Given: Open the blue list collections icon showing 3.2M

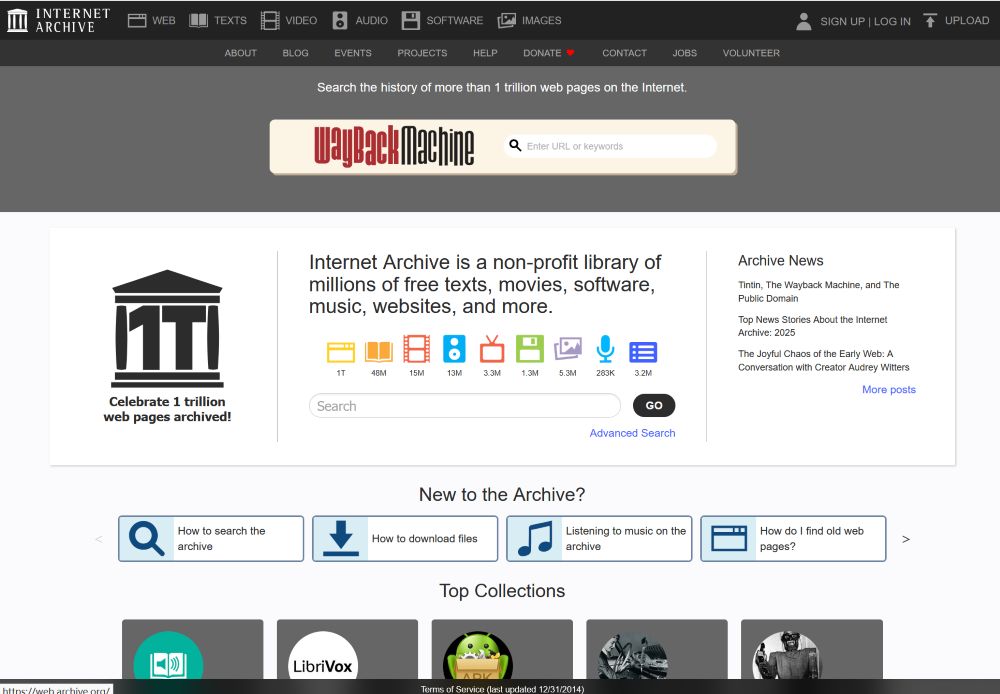Looking at the screenshot, I should 643,351.
